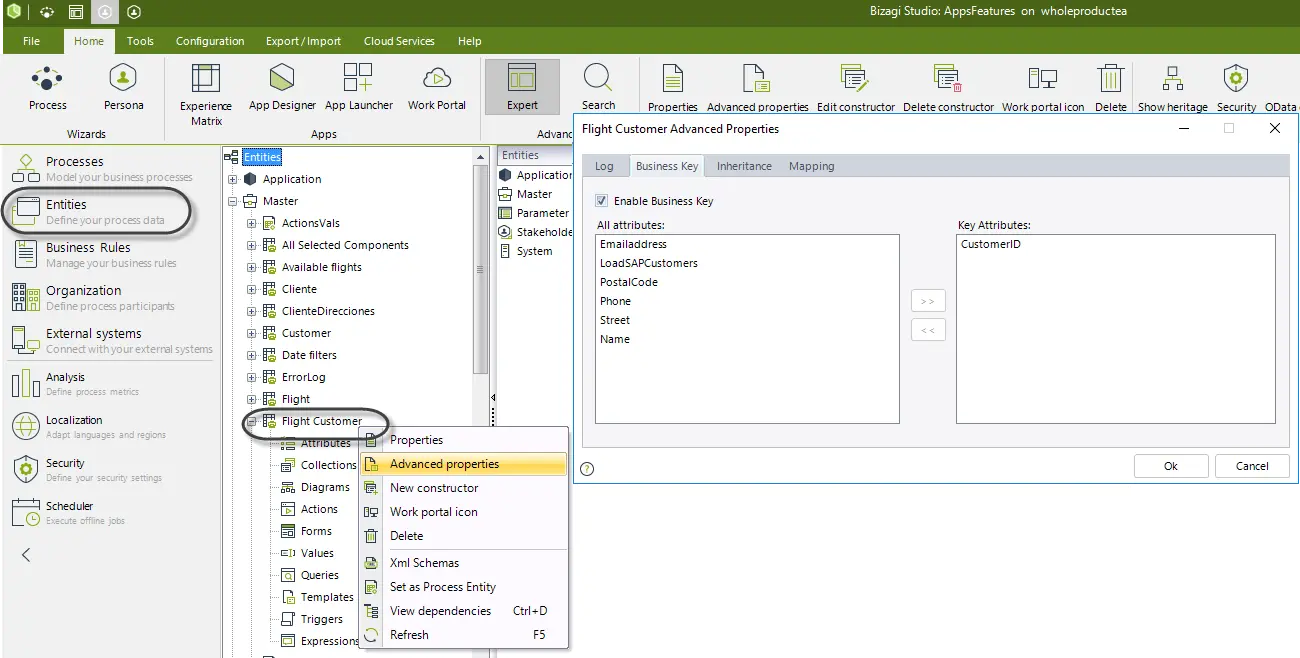The height and width of the screenshot is (658, 1300).
Task: Switch to Expert view
Action: click(522, 87)
